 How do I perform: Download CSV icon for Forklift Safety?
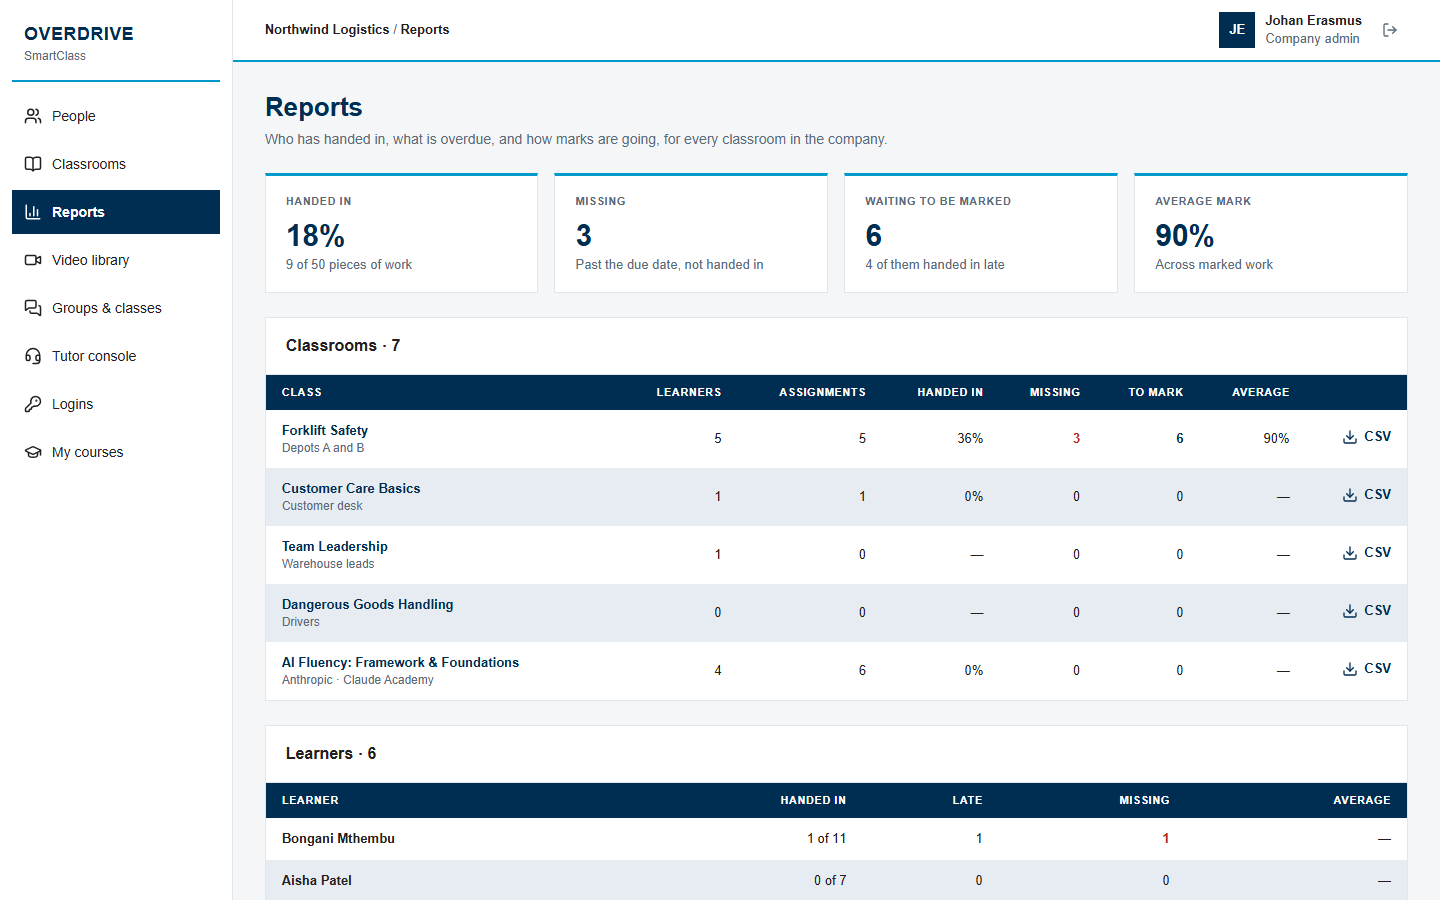(x=1350, y=437)
